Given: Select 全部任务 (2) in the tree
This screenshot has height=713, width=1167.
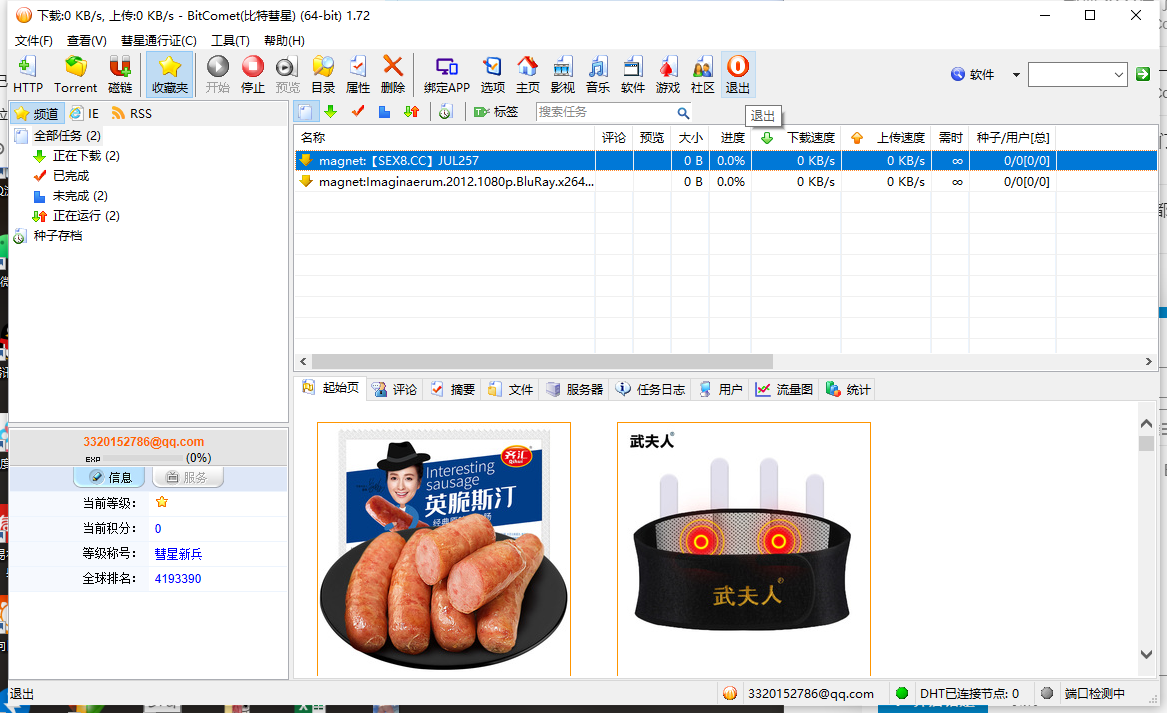Looking at the screenshot, I should tap(67, 135).
